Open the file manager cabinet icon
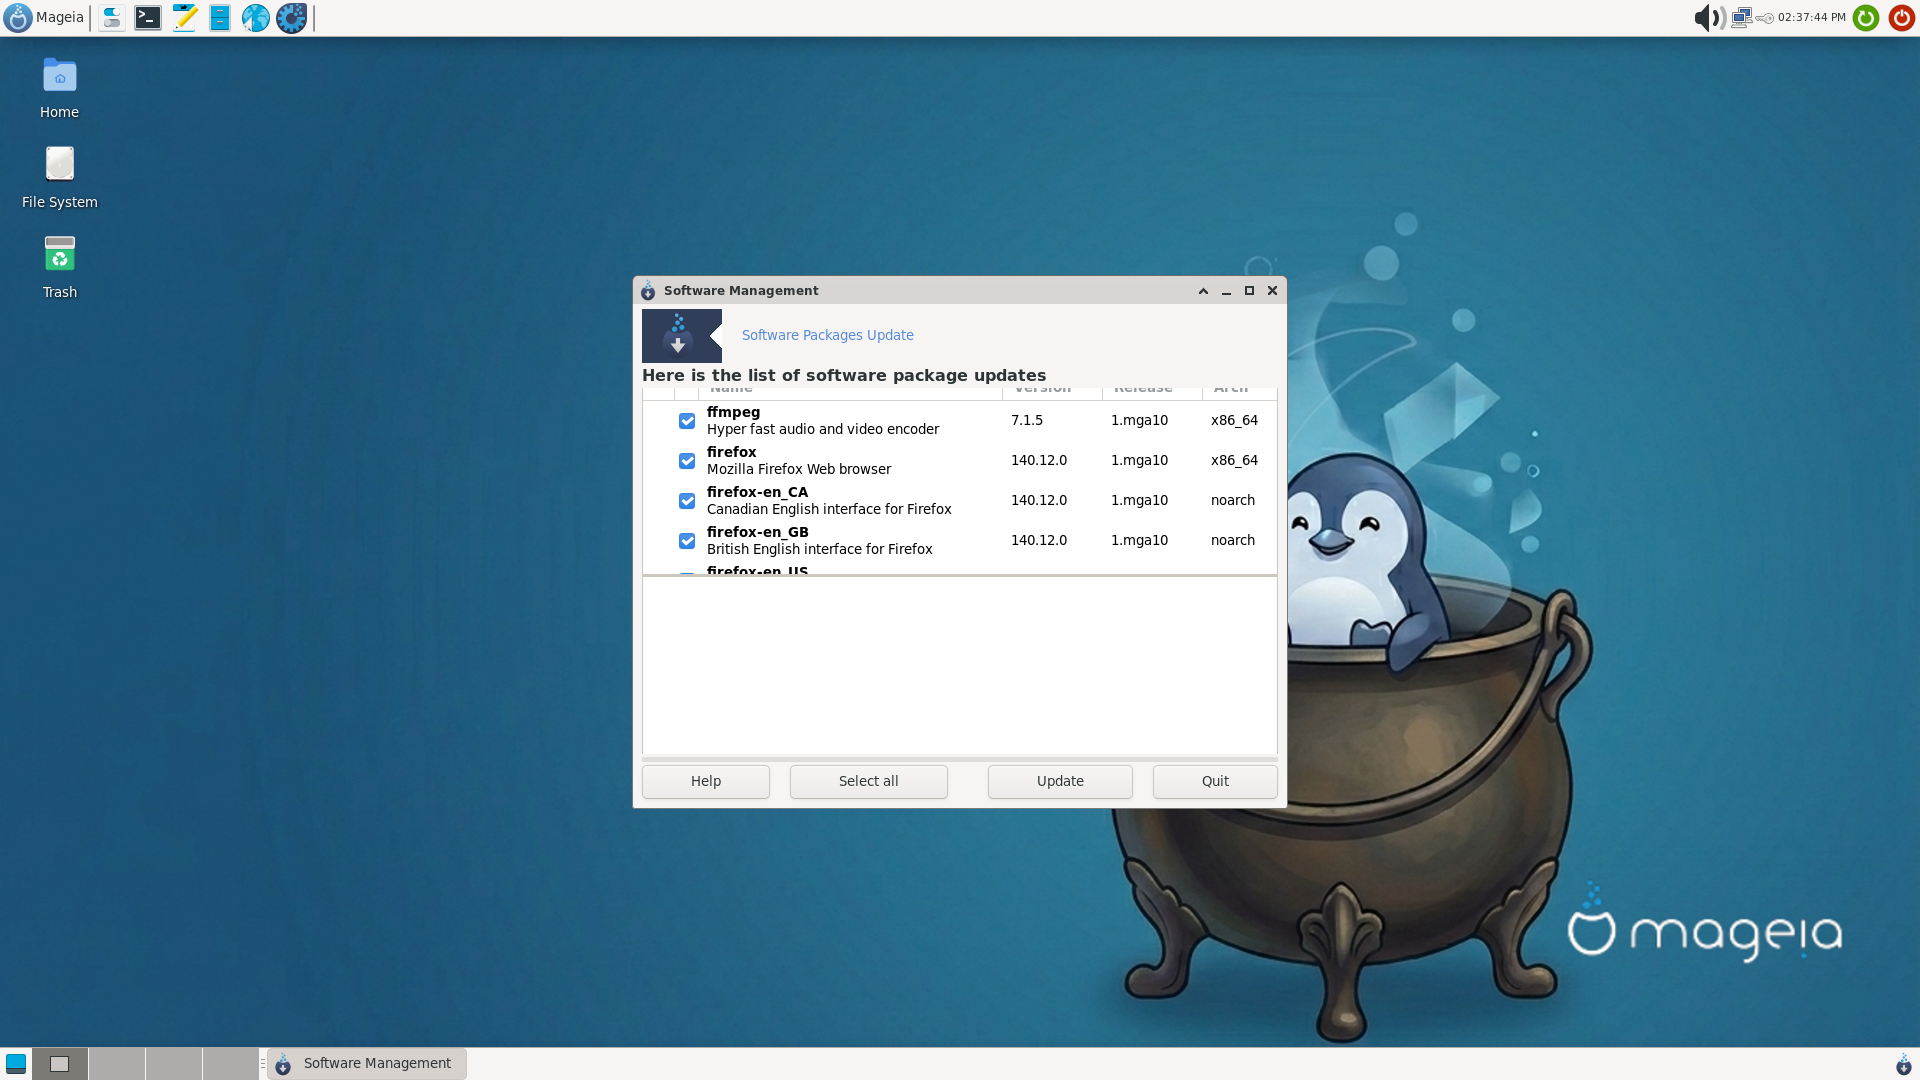Image resolution: width=1920 pixels, height=1080 pixels. 220,17
